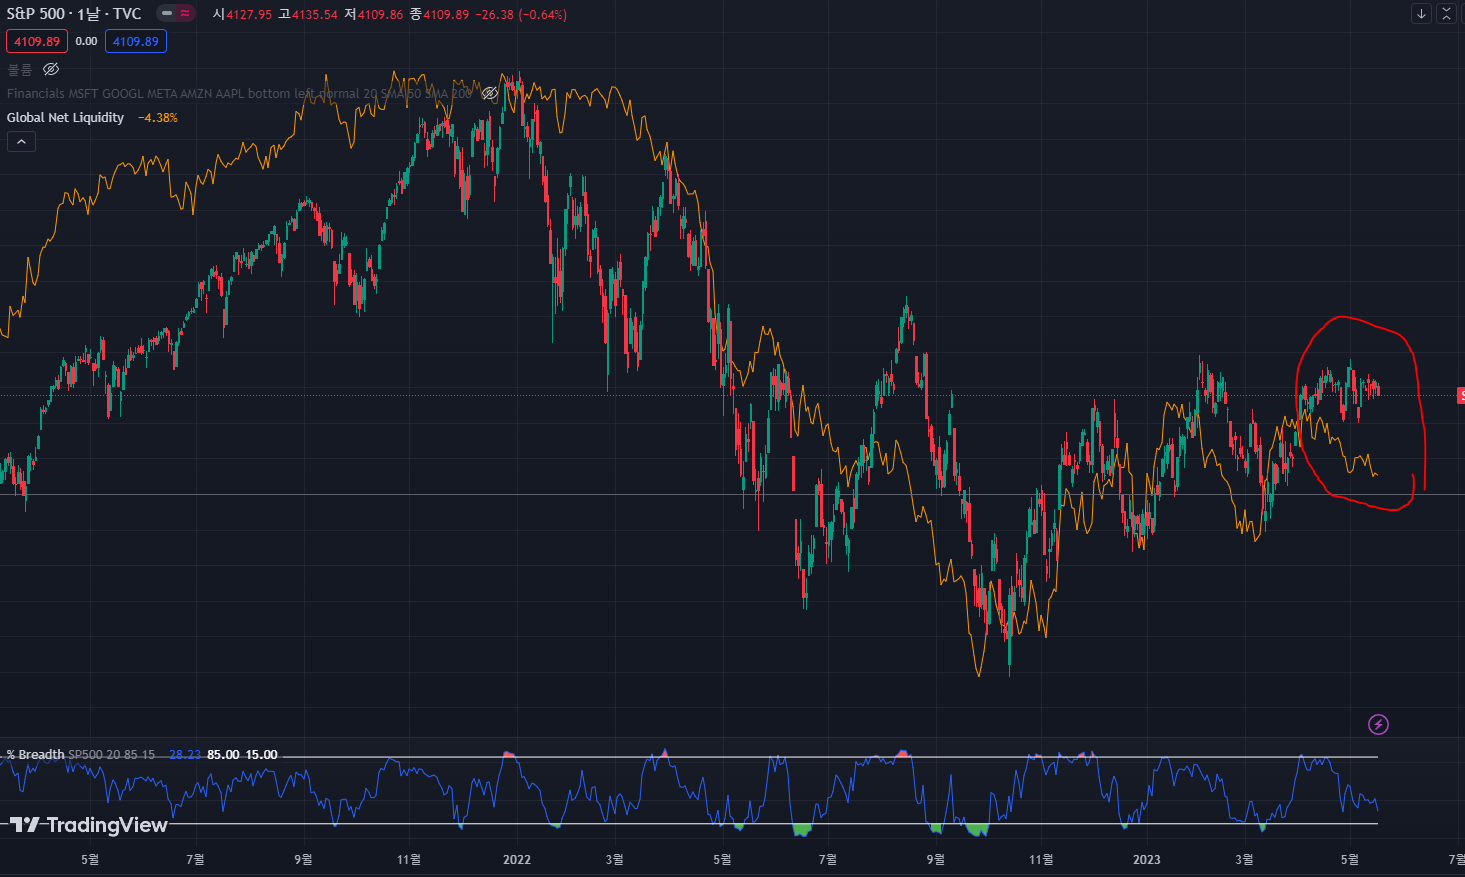The image size is (1465, 877).
Task: Click the -26.38 (-0.64%) change value
Action: coord(521,14)
